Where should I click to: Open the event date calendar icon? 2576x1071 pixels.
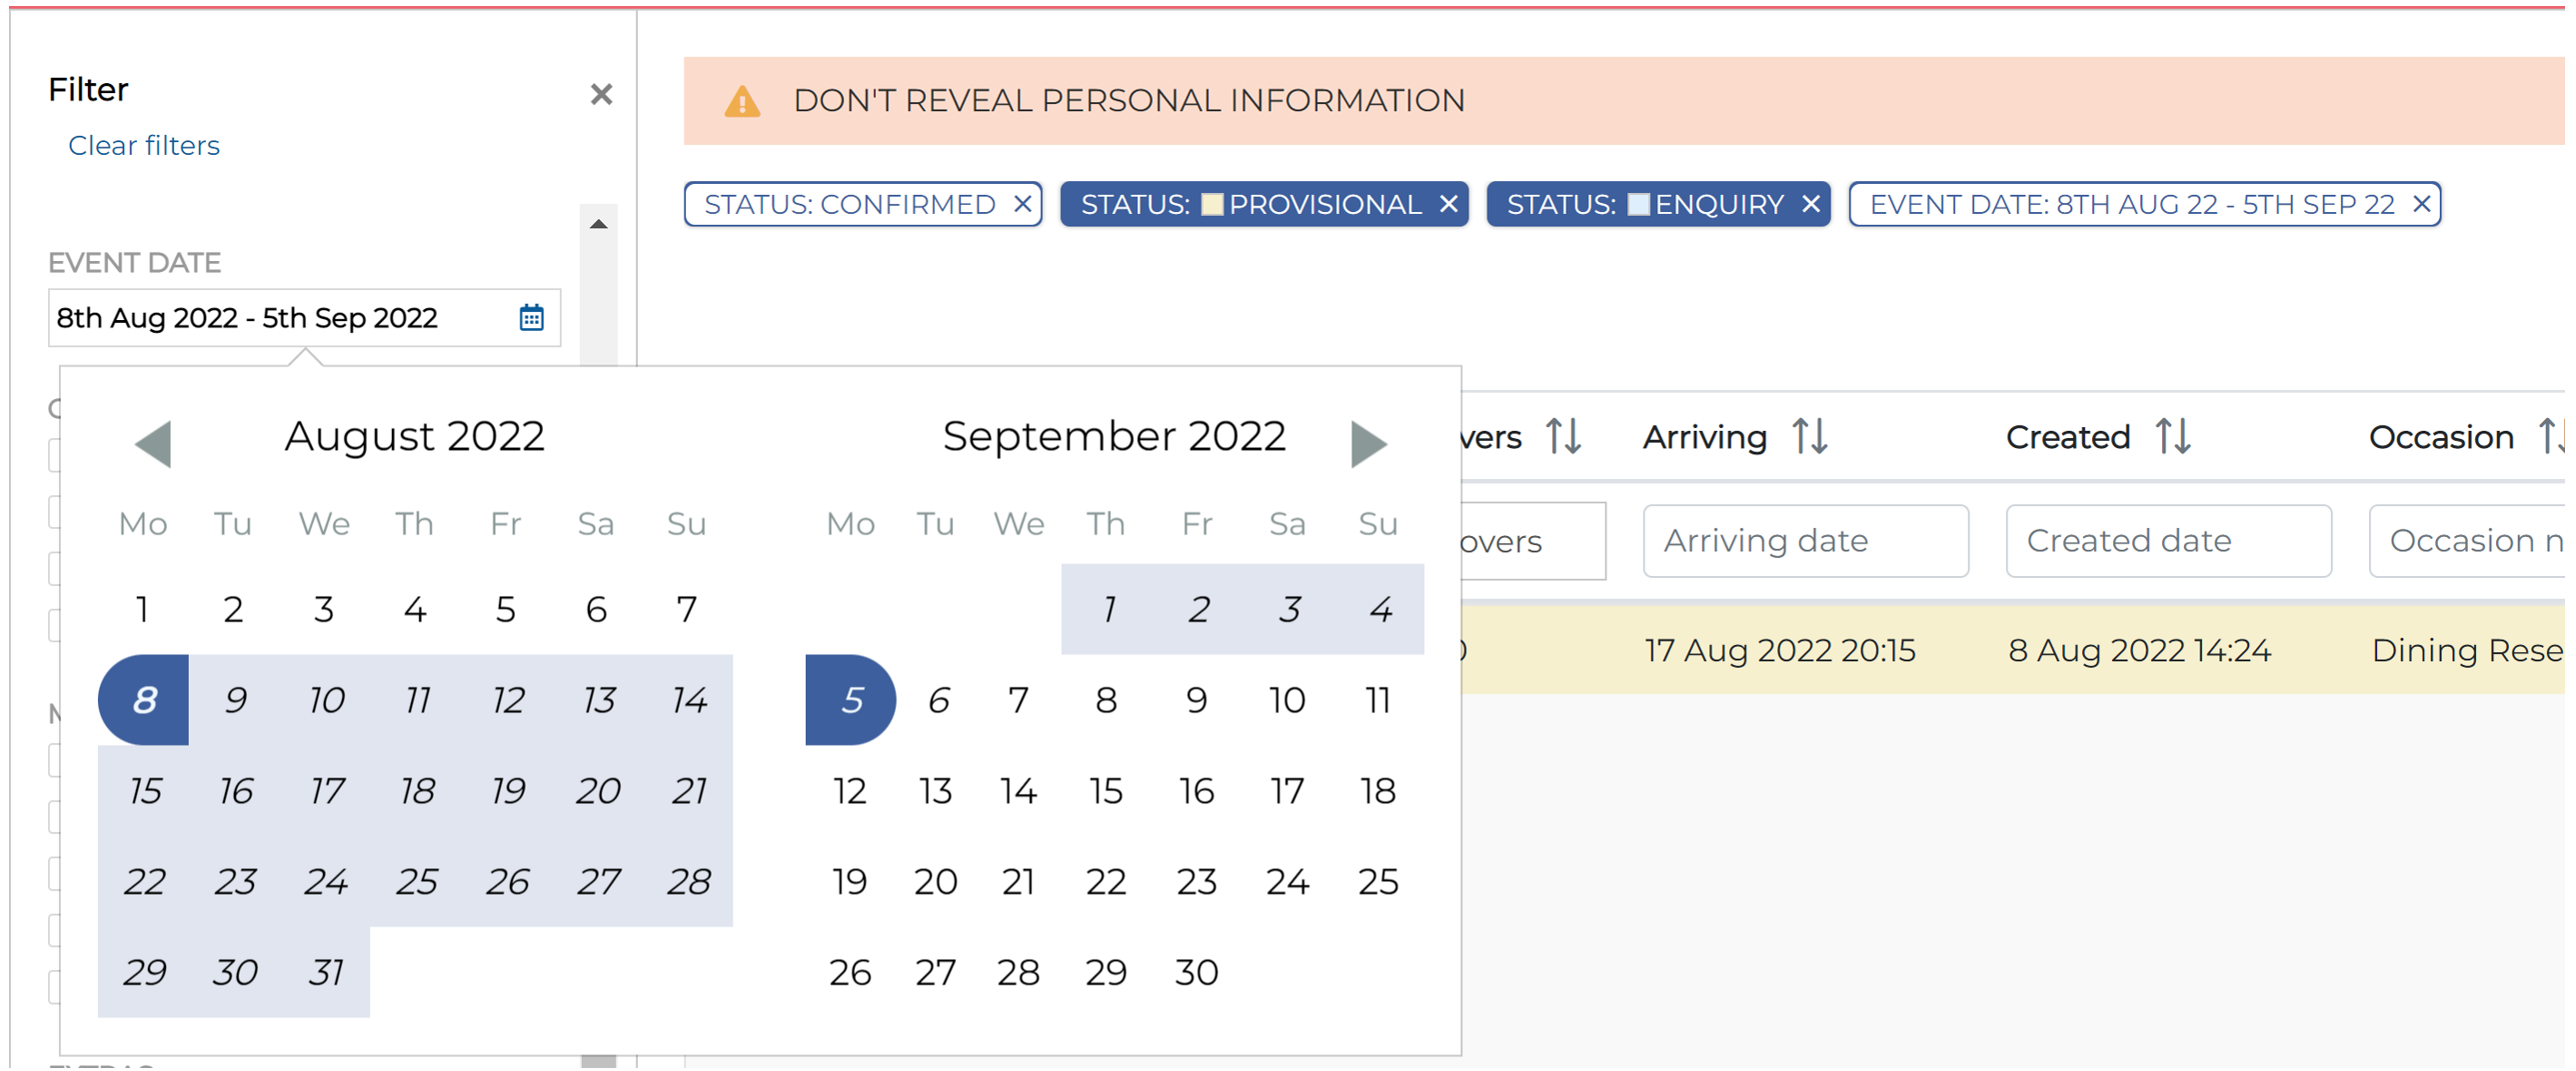click(531, 318)
